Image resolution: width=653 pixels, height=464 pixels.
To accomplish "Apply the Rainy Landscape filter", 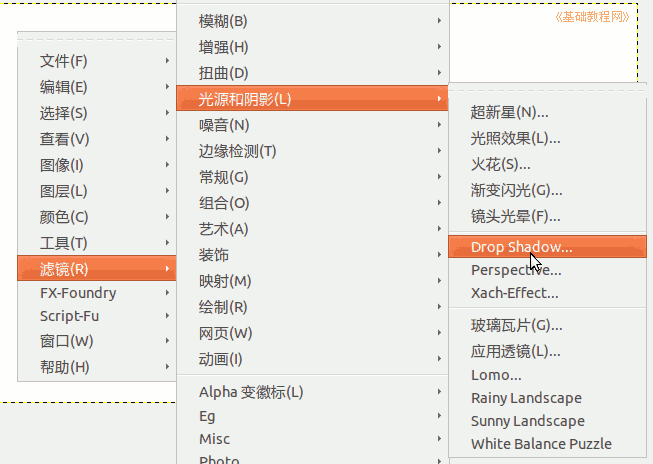I will pos(547,398).
